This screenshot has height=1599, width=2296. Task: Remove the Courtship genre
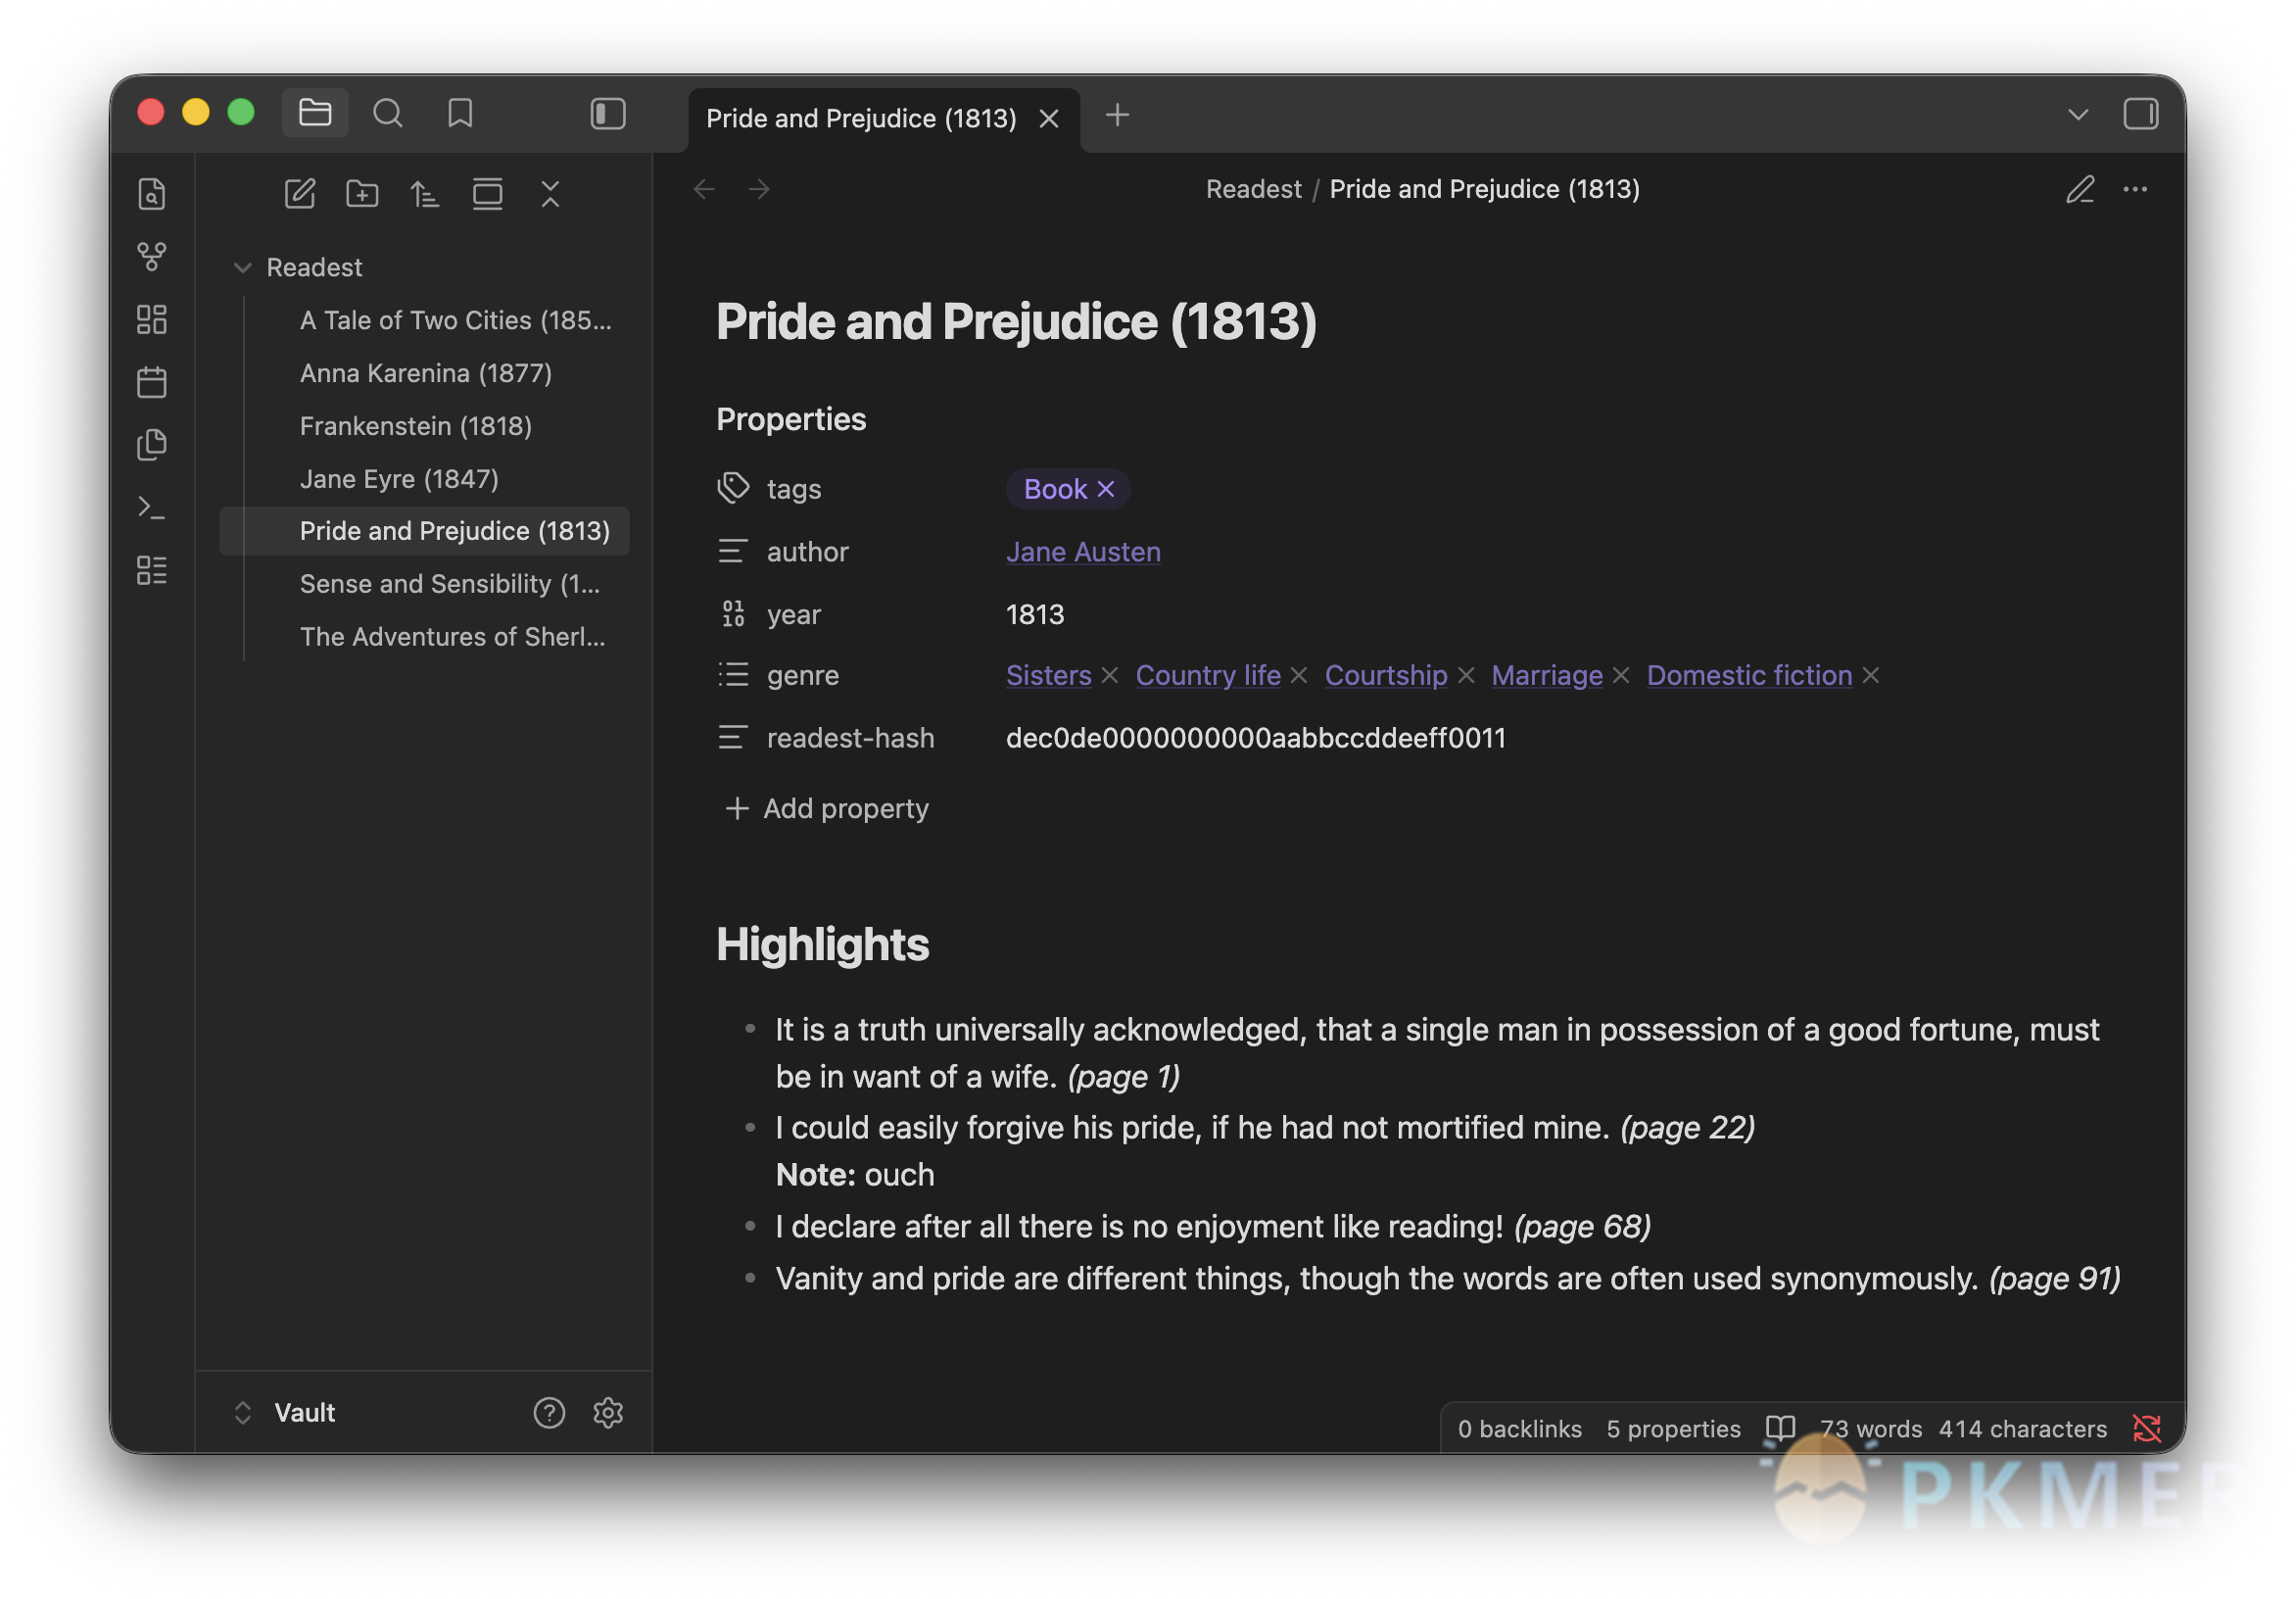pyautogui.click(x=1466, y=676)
